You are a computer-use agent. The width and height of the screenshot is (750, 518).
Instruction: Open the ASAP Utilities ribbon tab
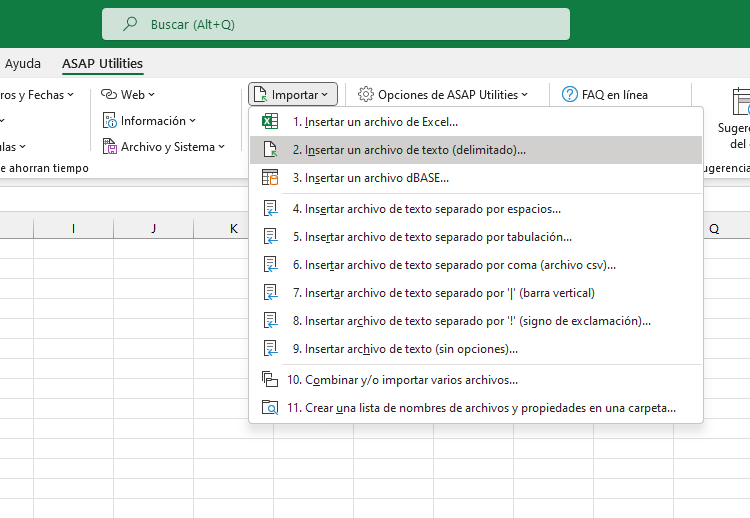click(102, 63)
